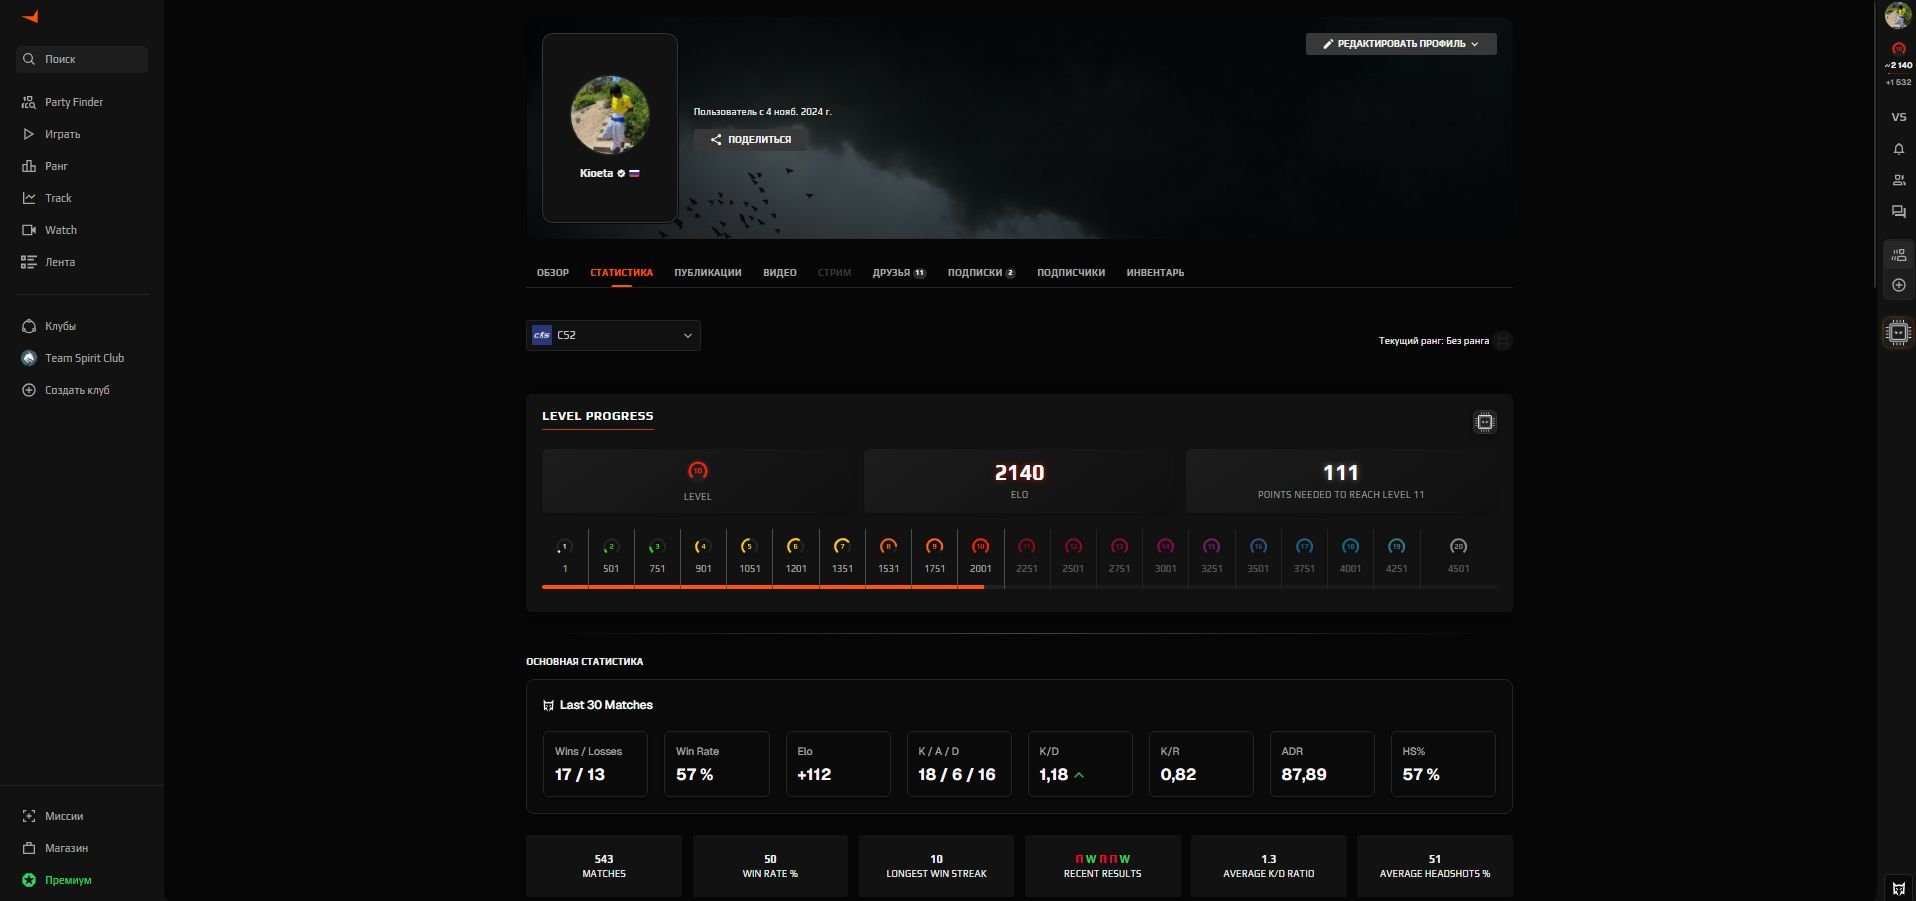The image size is (1916, 901).
Task: Expand Редактировать профиль dropdown
Action: (x=1401, y=44)
